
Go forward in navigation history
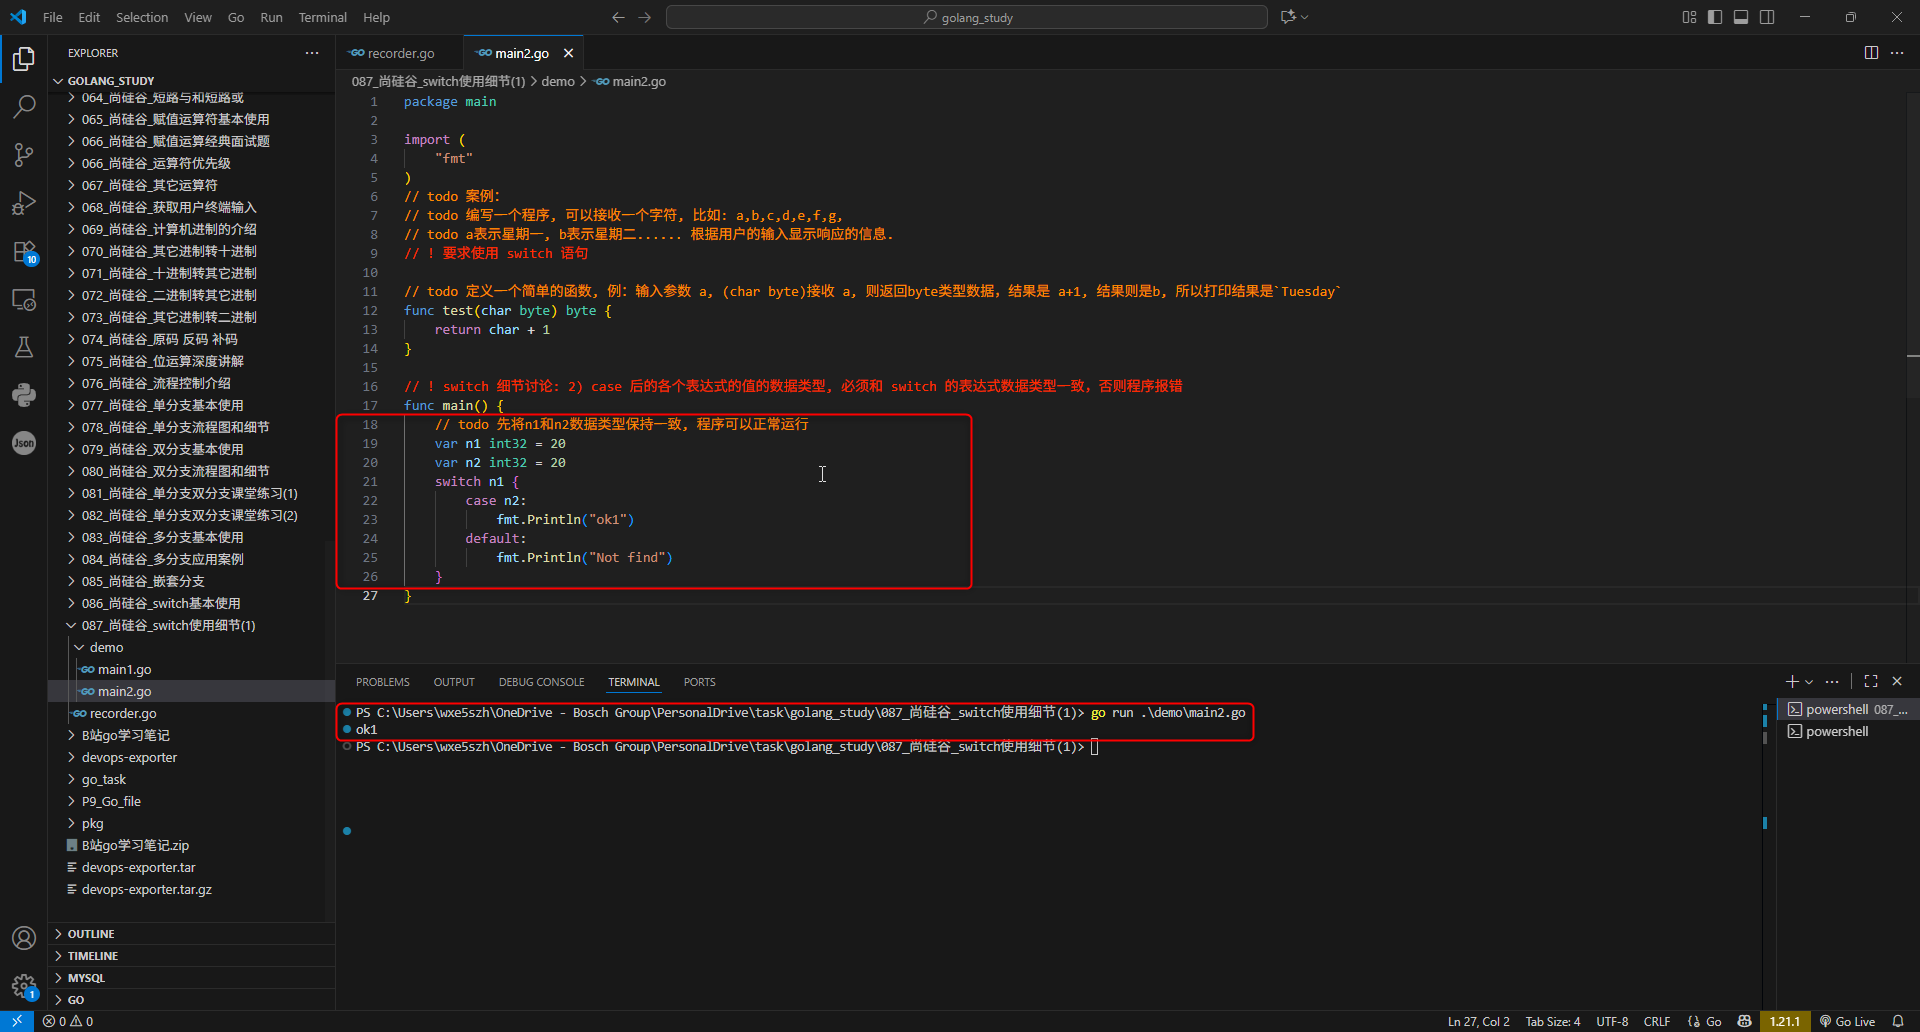644,17
